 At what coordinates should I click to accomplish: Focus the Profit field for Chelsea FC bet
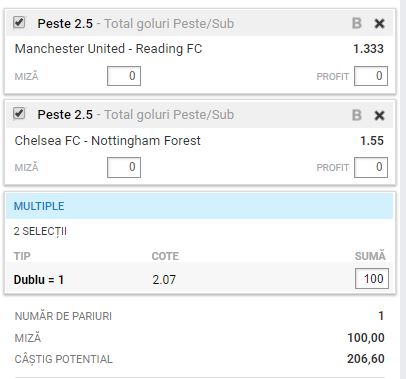tap(371, 167)
